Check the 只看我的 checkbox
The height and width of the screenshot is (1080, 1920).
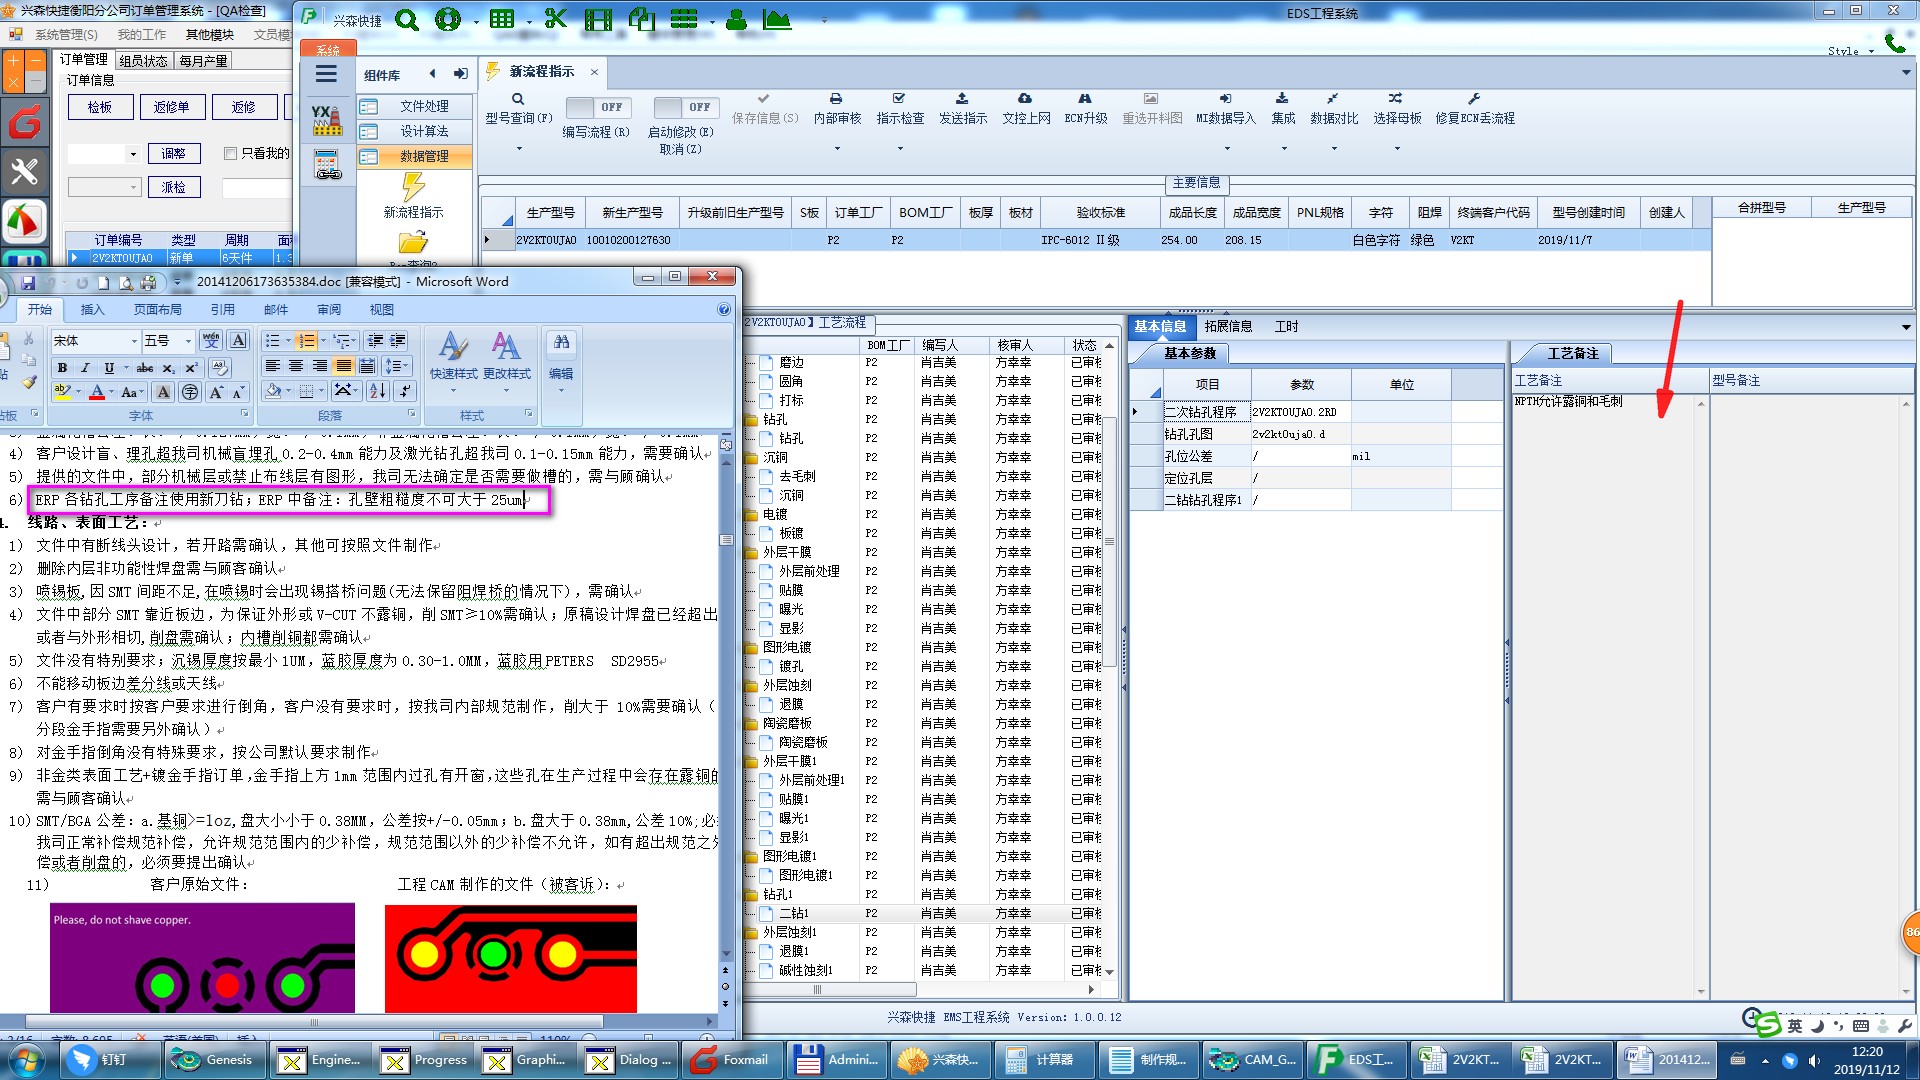pos(231,153)
